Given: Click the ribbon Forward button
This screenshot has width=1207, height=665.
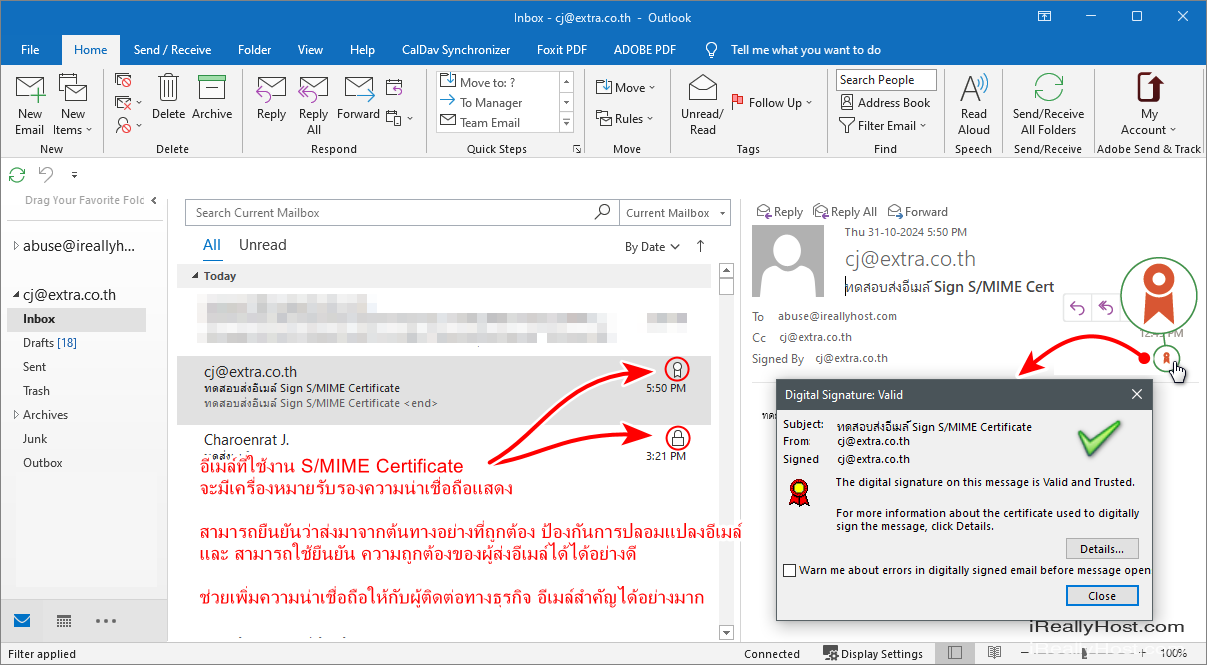Looking at the screenshot, I should tap(358, 98).
